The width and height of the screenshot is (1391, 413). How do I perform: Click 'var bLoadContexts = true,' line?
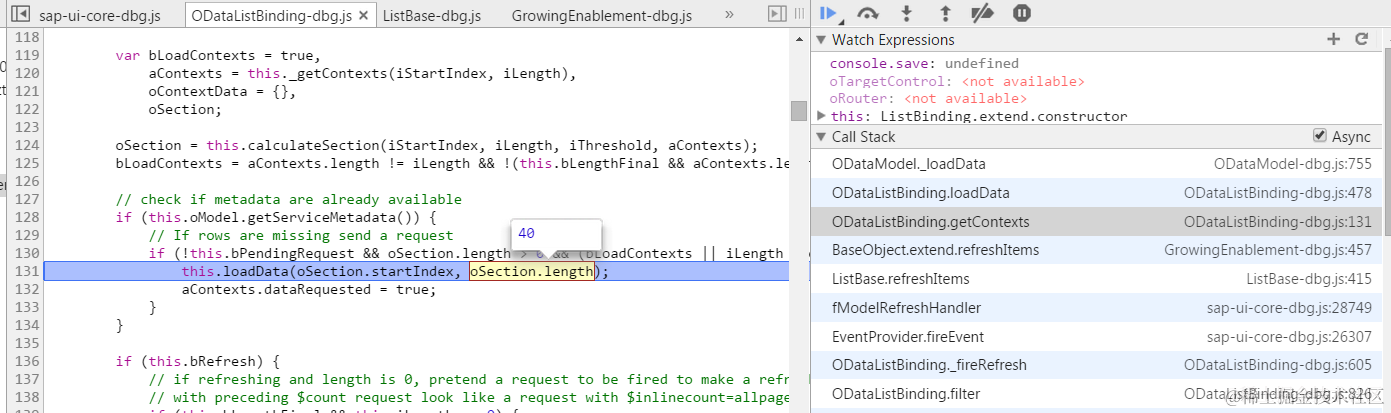(x=217, y=55)
